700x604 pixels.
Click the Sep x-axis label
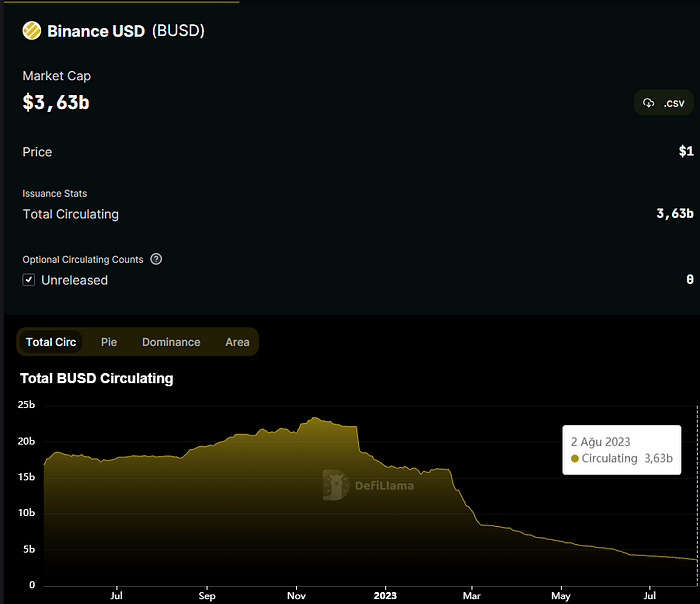207,596
